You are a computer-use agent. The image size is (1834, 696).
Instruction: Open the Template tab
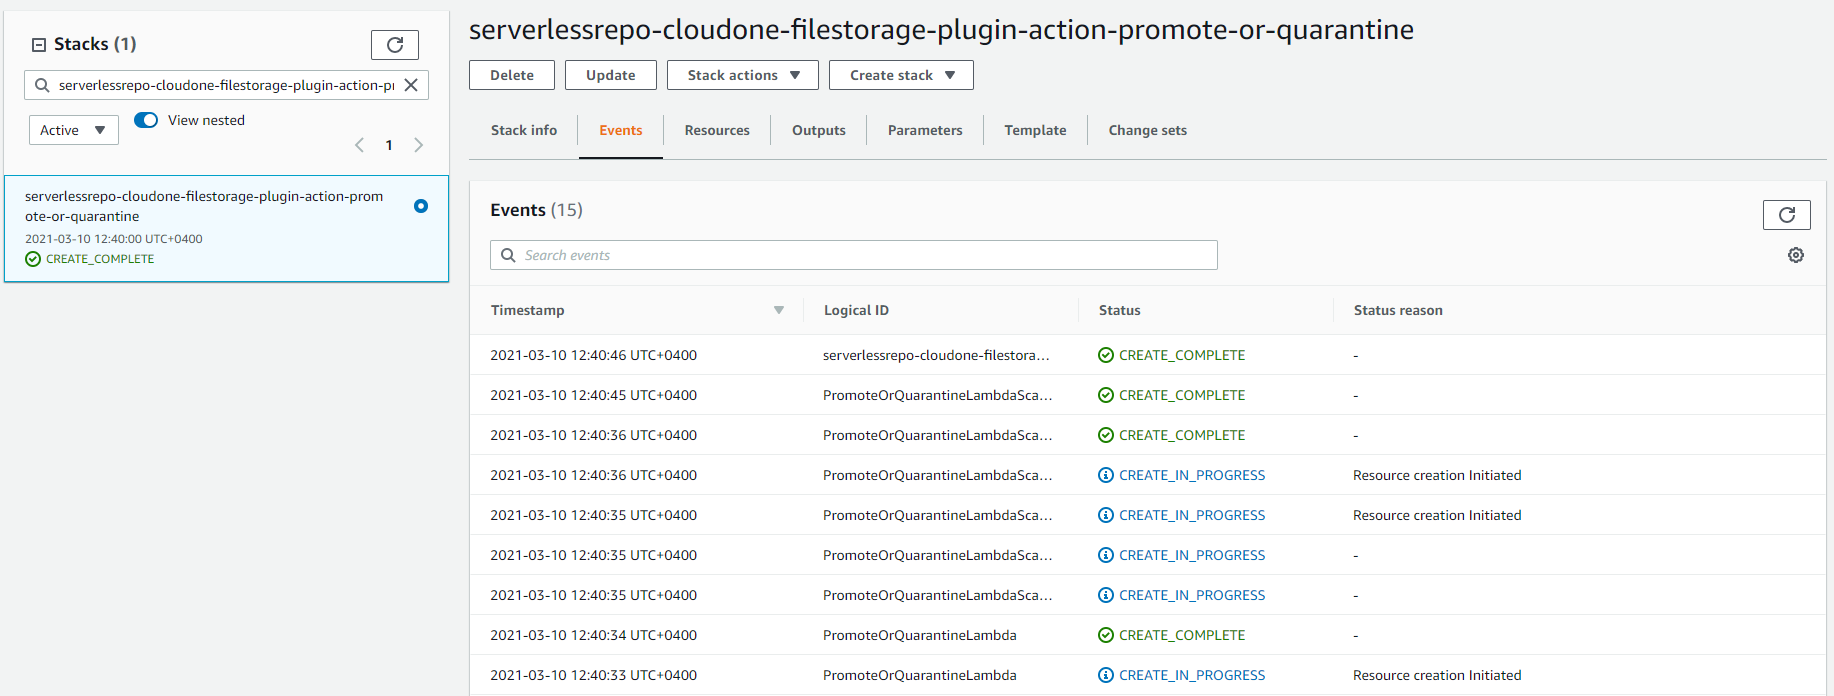pyautogui.click(x=1035, y=130)
